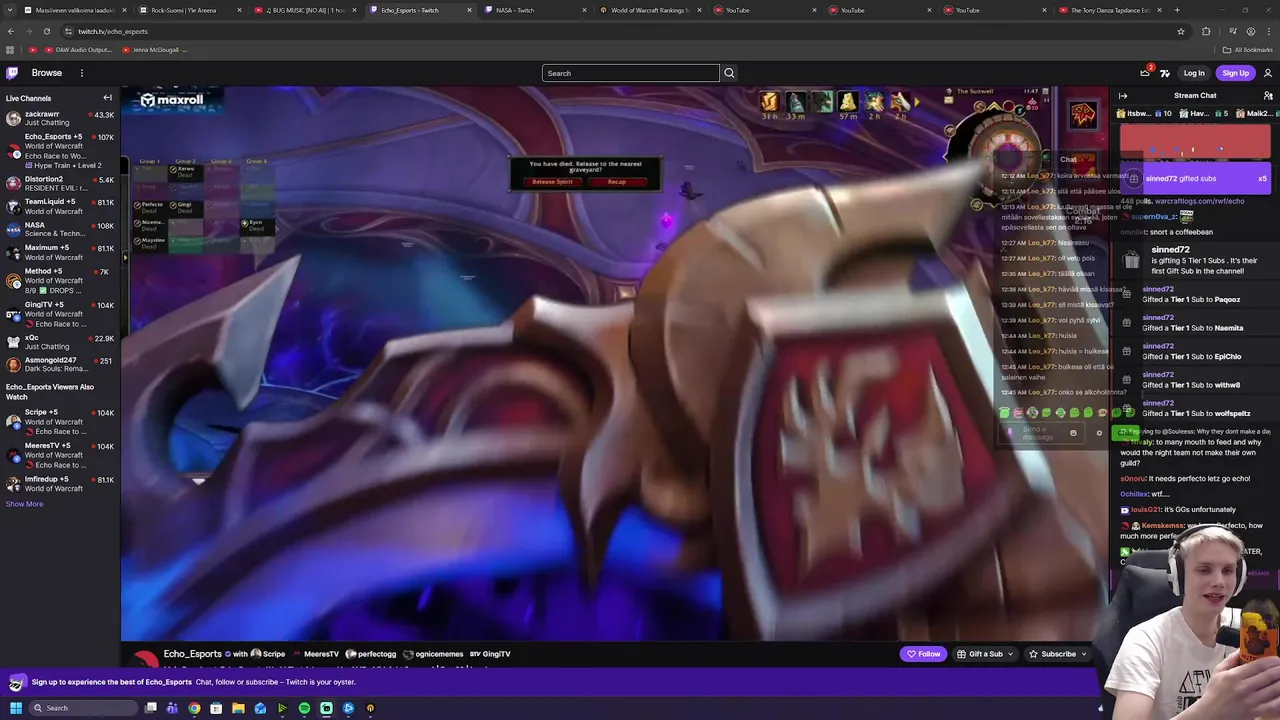Open Asmongold247 channel in sidebar
The height and width of the screenshot is (720, 1280).
click(x=60, y=364)
